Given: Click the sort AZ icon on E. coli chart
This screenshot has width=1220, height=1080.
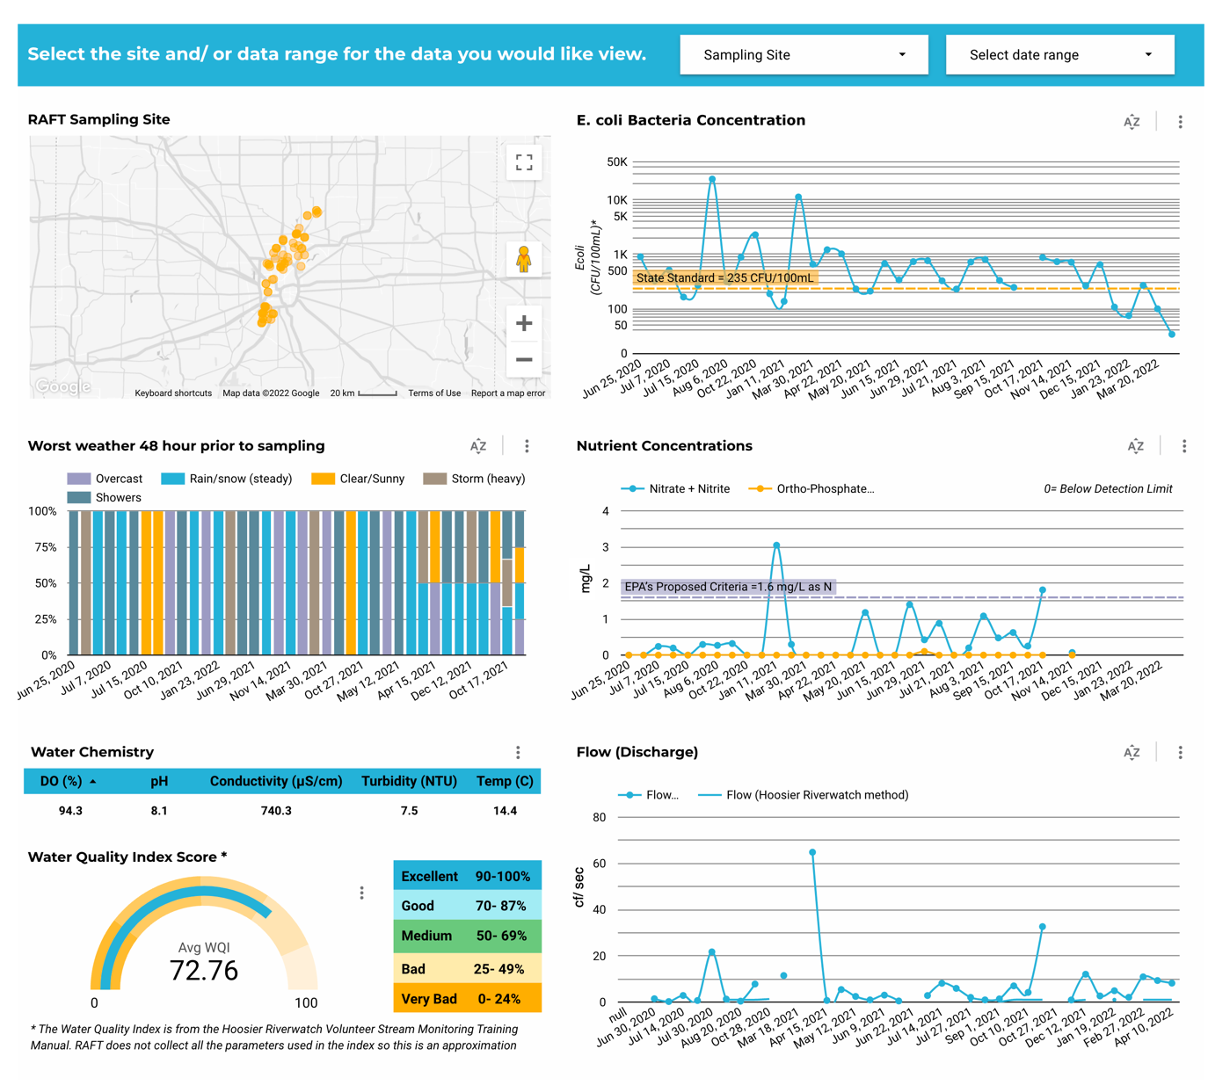Looking at the screenshot, I should [x=1131, y=122].
